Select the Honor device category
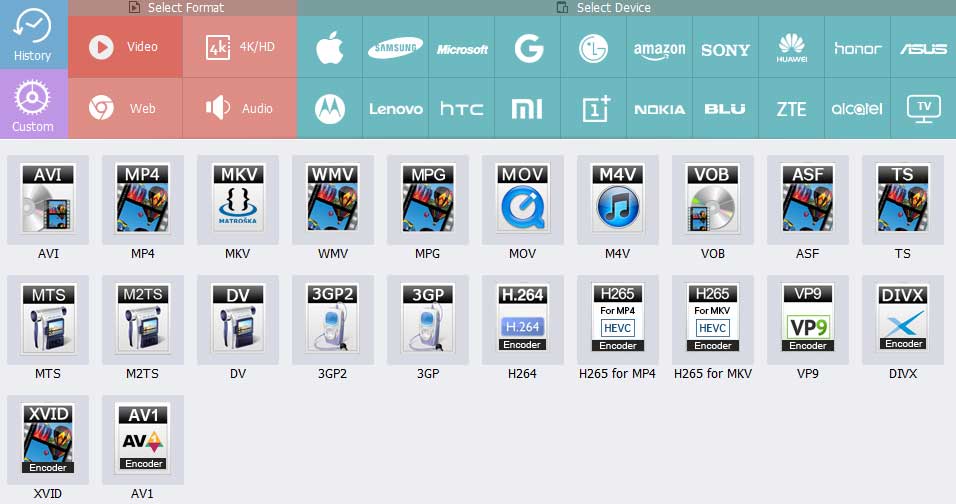The image size is (956, 504). point(858,48)
